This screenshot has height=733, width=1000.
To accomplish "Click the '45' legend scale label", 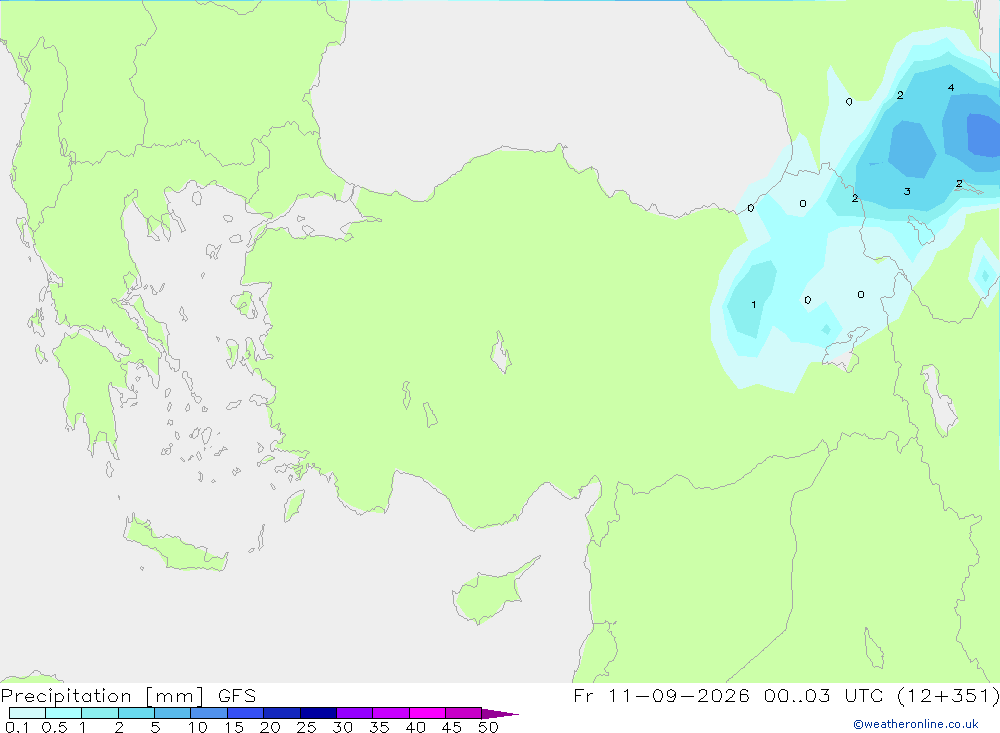I will pos(452,727).
